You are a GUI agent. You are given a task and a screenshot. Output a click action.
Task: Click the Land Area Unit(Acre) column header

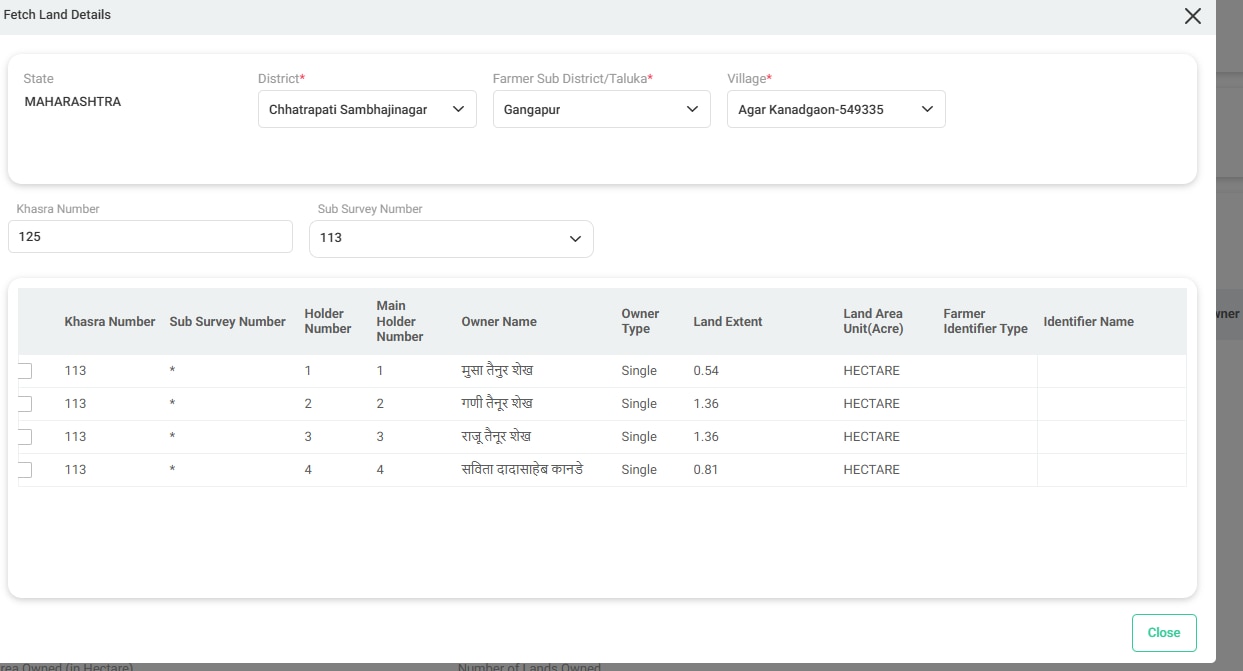[873, 321]
